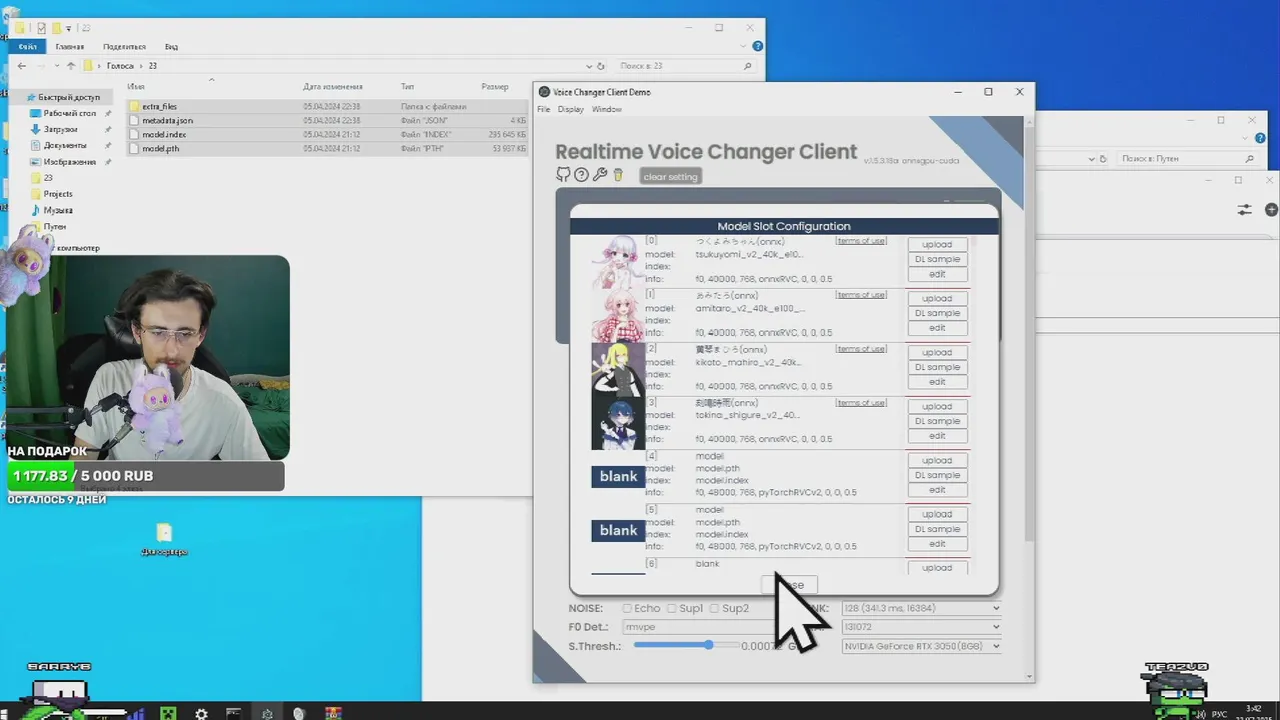
Task: Open the F0 Det. rmvpe dropdown
Action: 700,627
